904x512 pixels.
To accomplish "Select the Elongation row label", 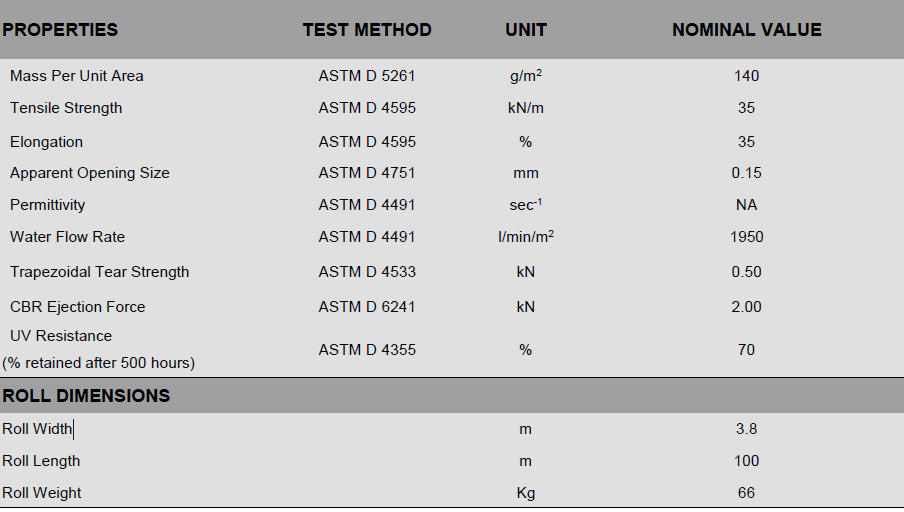I will pyautogui.click(x=47, y=142).
